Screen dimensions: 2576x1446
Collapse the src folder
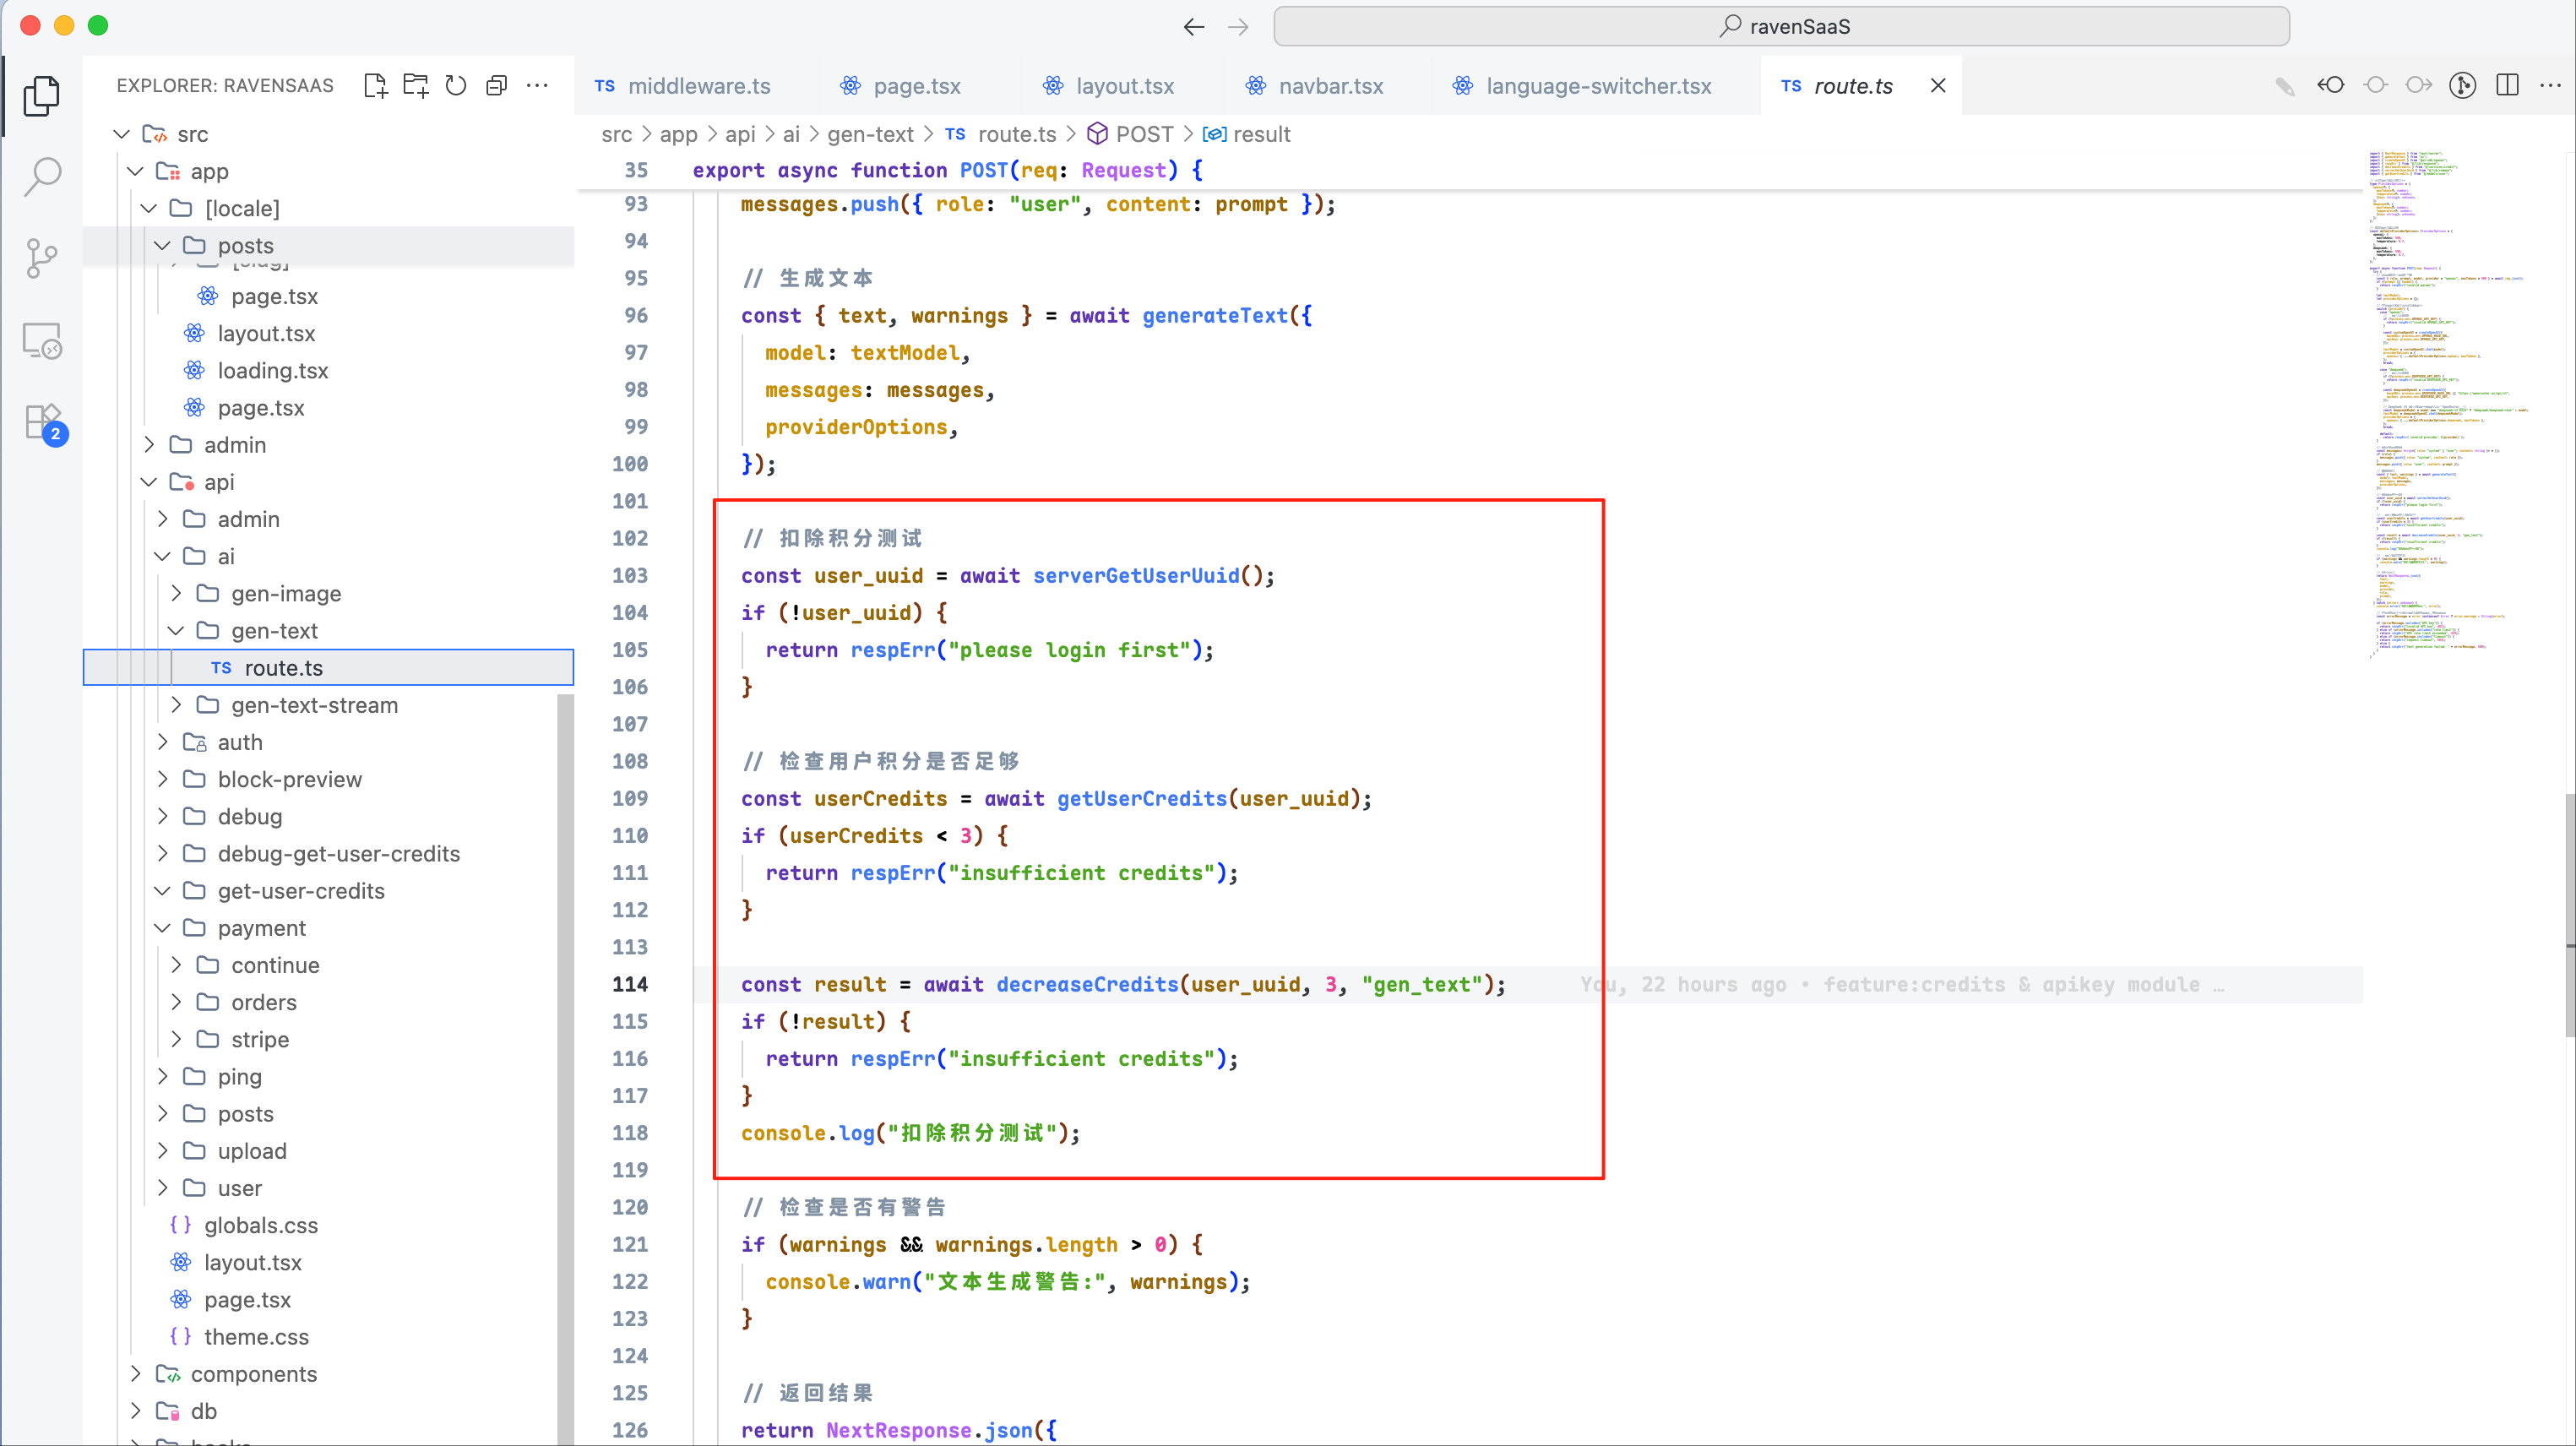[122, 134]
